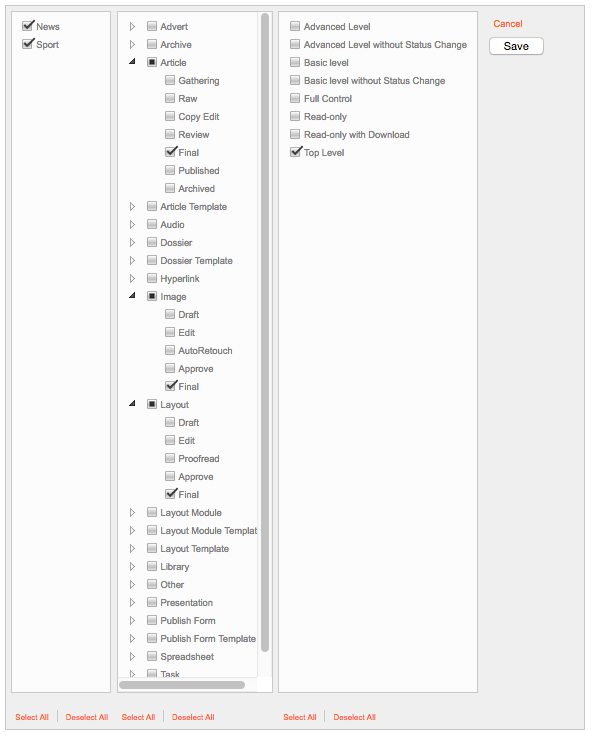Expand the Publish Form node

pyautogui.click(x=133, y=620)
